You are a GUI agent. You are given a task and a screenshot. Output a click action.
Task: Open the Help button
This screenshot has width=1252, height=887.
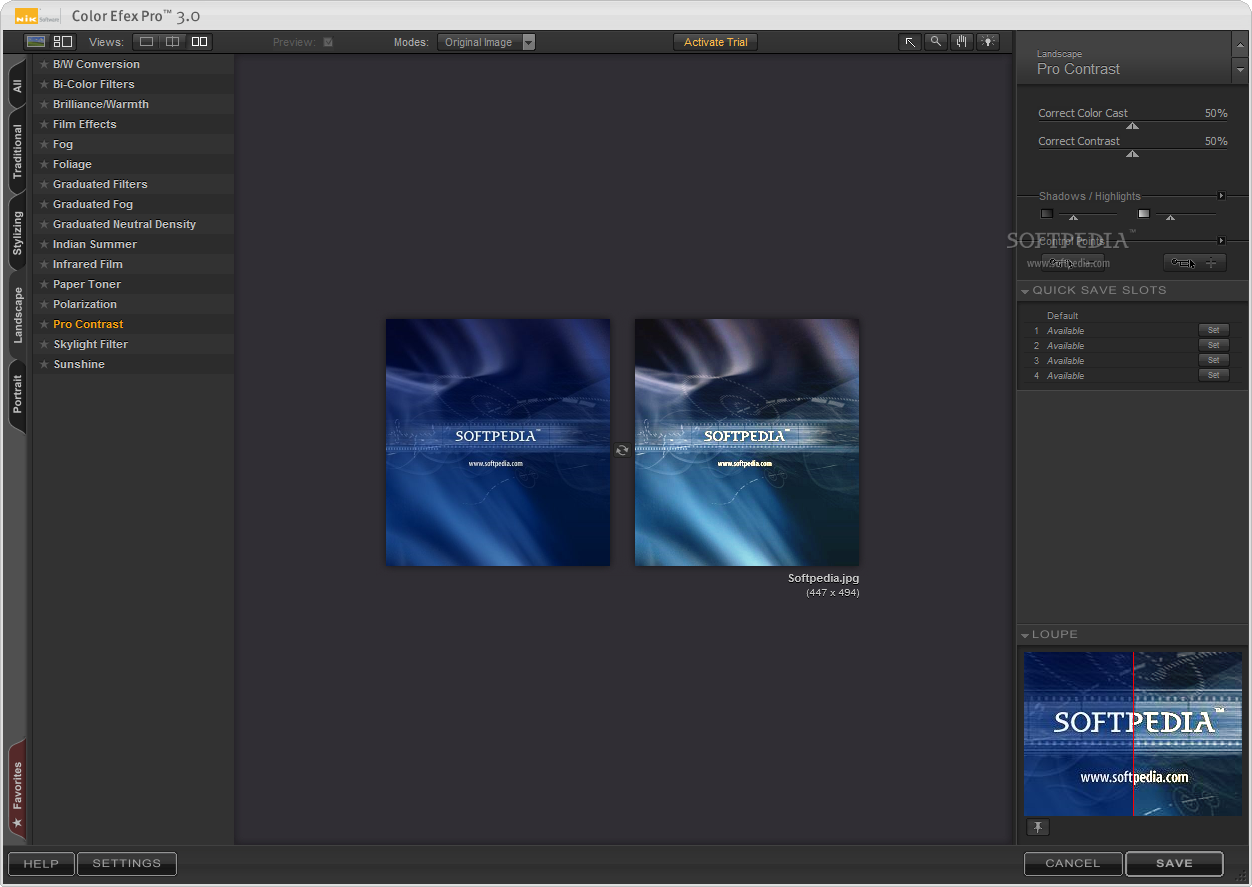point(41,864)
